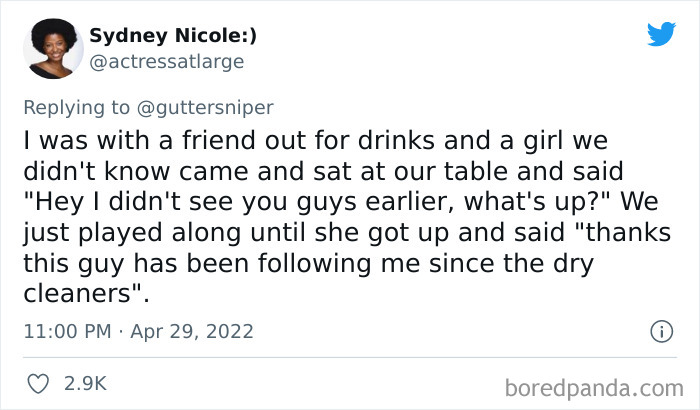This screenshot has height=410, width=700.
Task: Open the @actressatlarge handle
Action: [x=167, y=61]
